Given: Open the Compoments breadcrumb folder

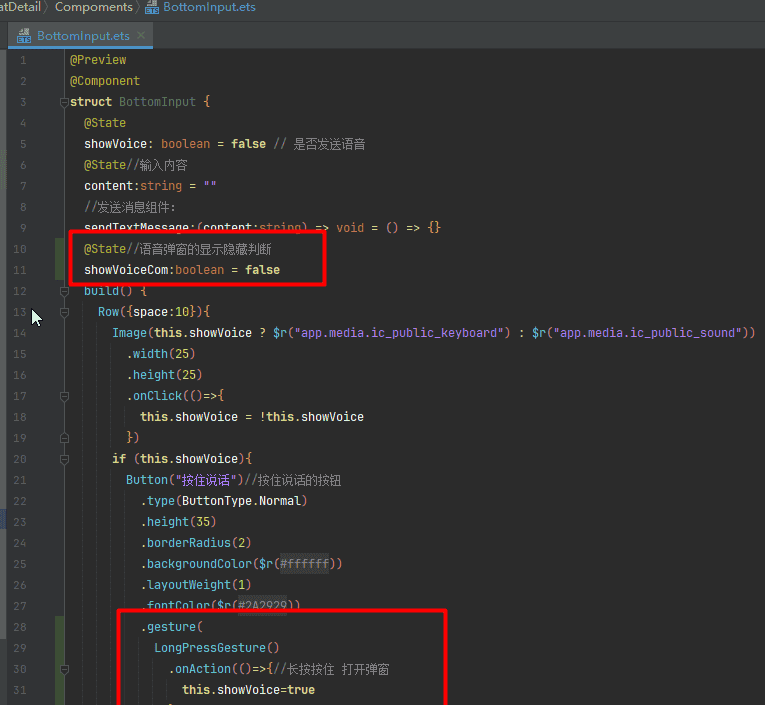Looking at the screenshot, I should tap(93, 7).
